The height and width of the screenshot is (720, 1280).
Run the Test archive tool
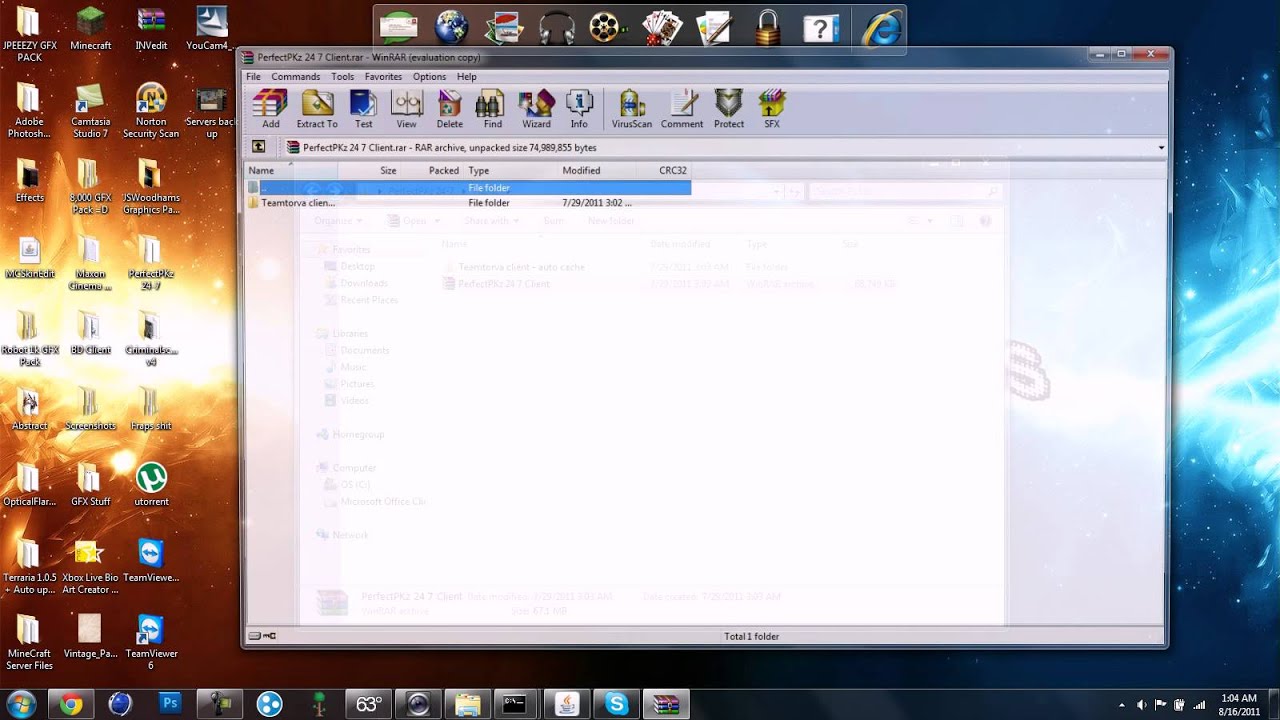[x=364, y=109]
